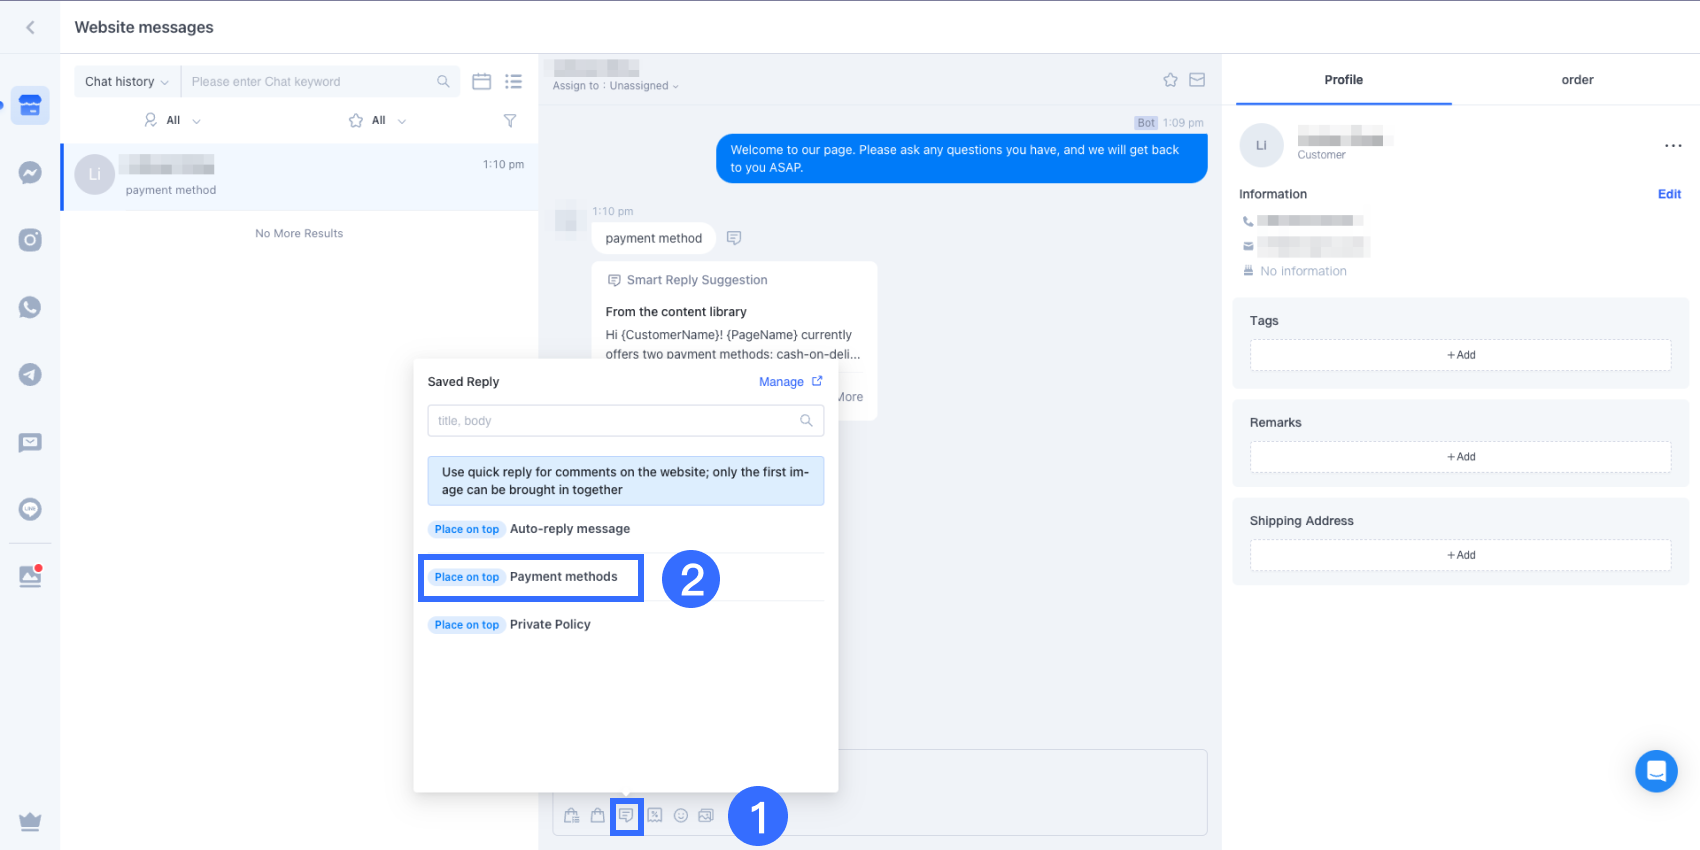Go back using the header arrow
1700x850 pixels.
pos(30,27)
